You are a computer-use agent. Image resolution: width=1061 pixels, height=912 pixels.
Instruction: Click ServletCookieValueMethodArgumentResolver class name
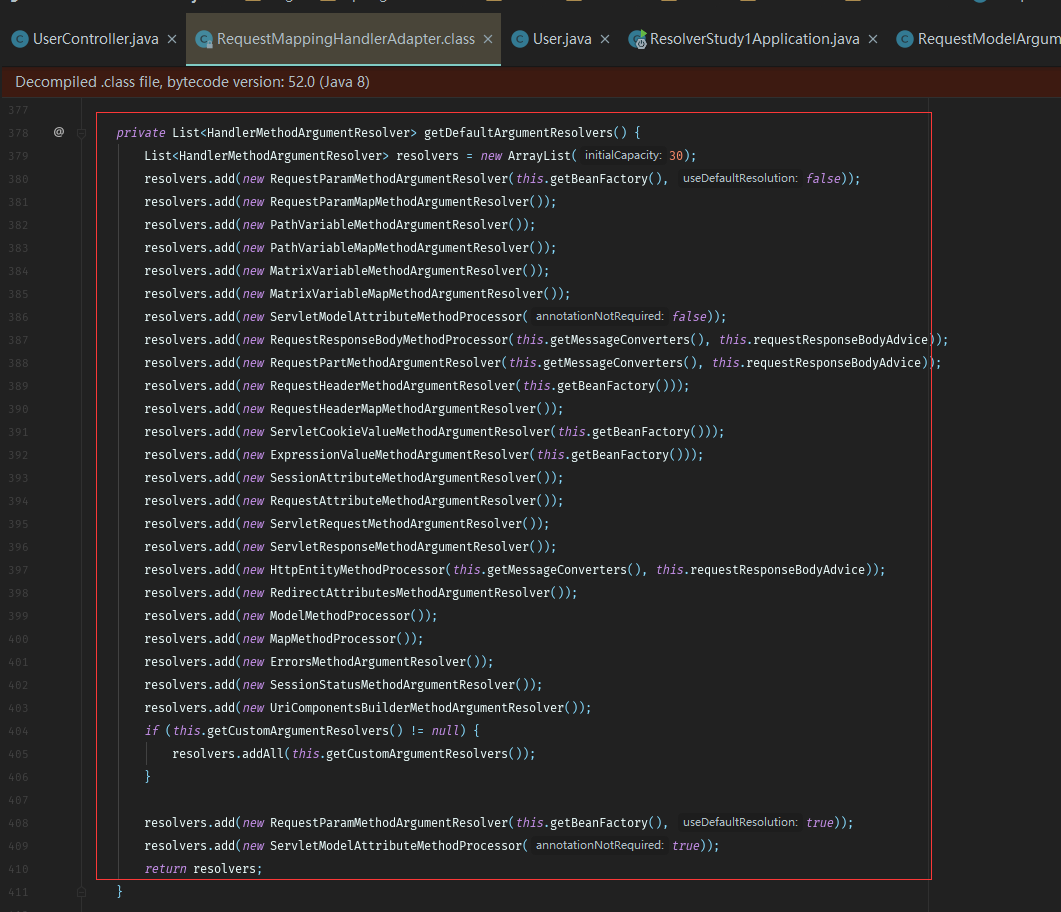[x=410, y=432]
